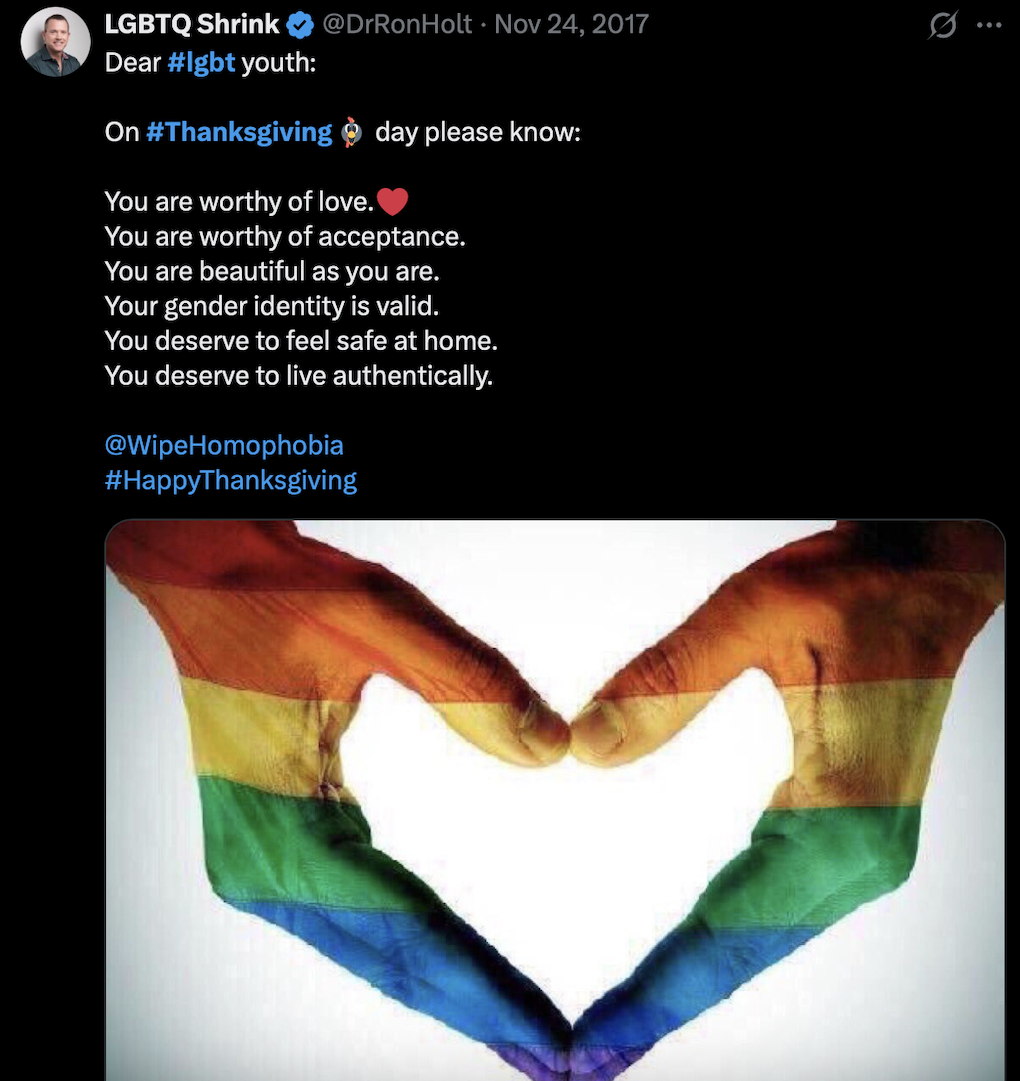Click the "Your gender identity is valid." line

pyautogui.click(x=271, y=306)
